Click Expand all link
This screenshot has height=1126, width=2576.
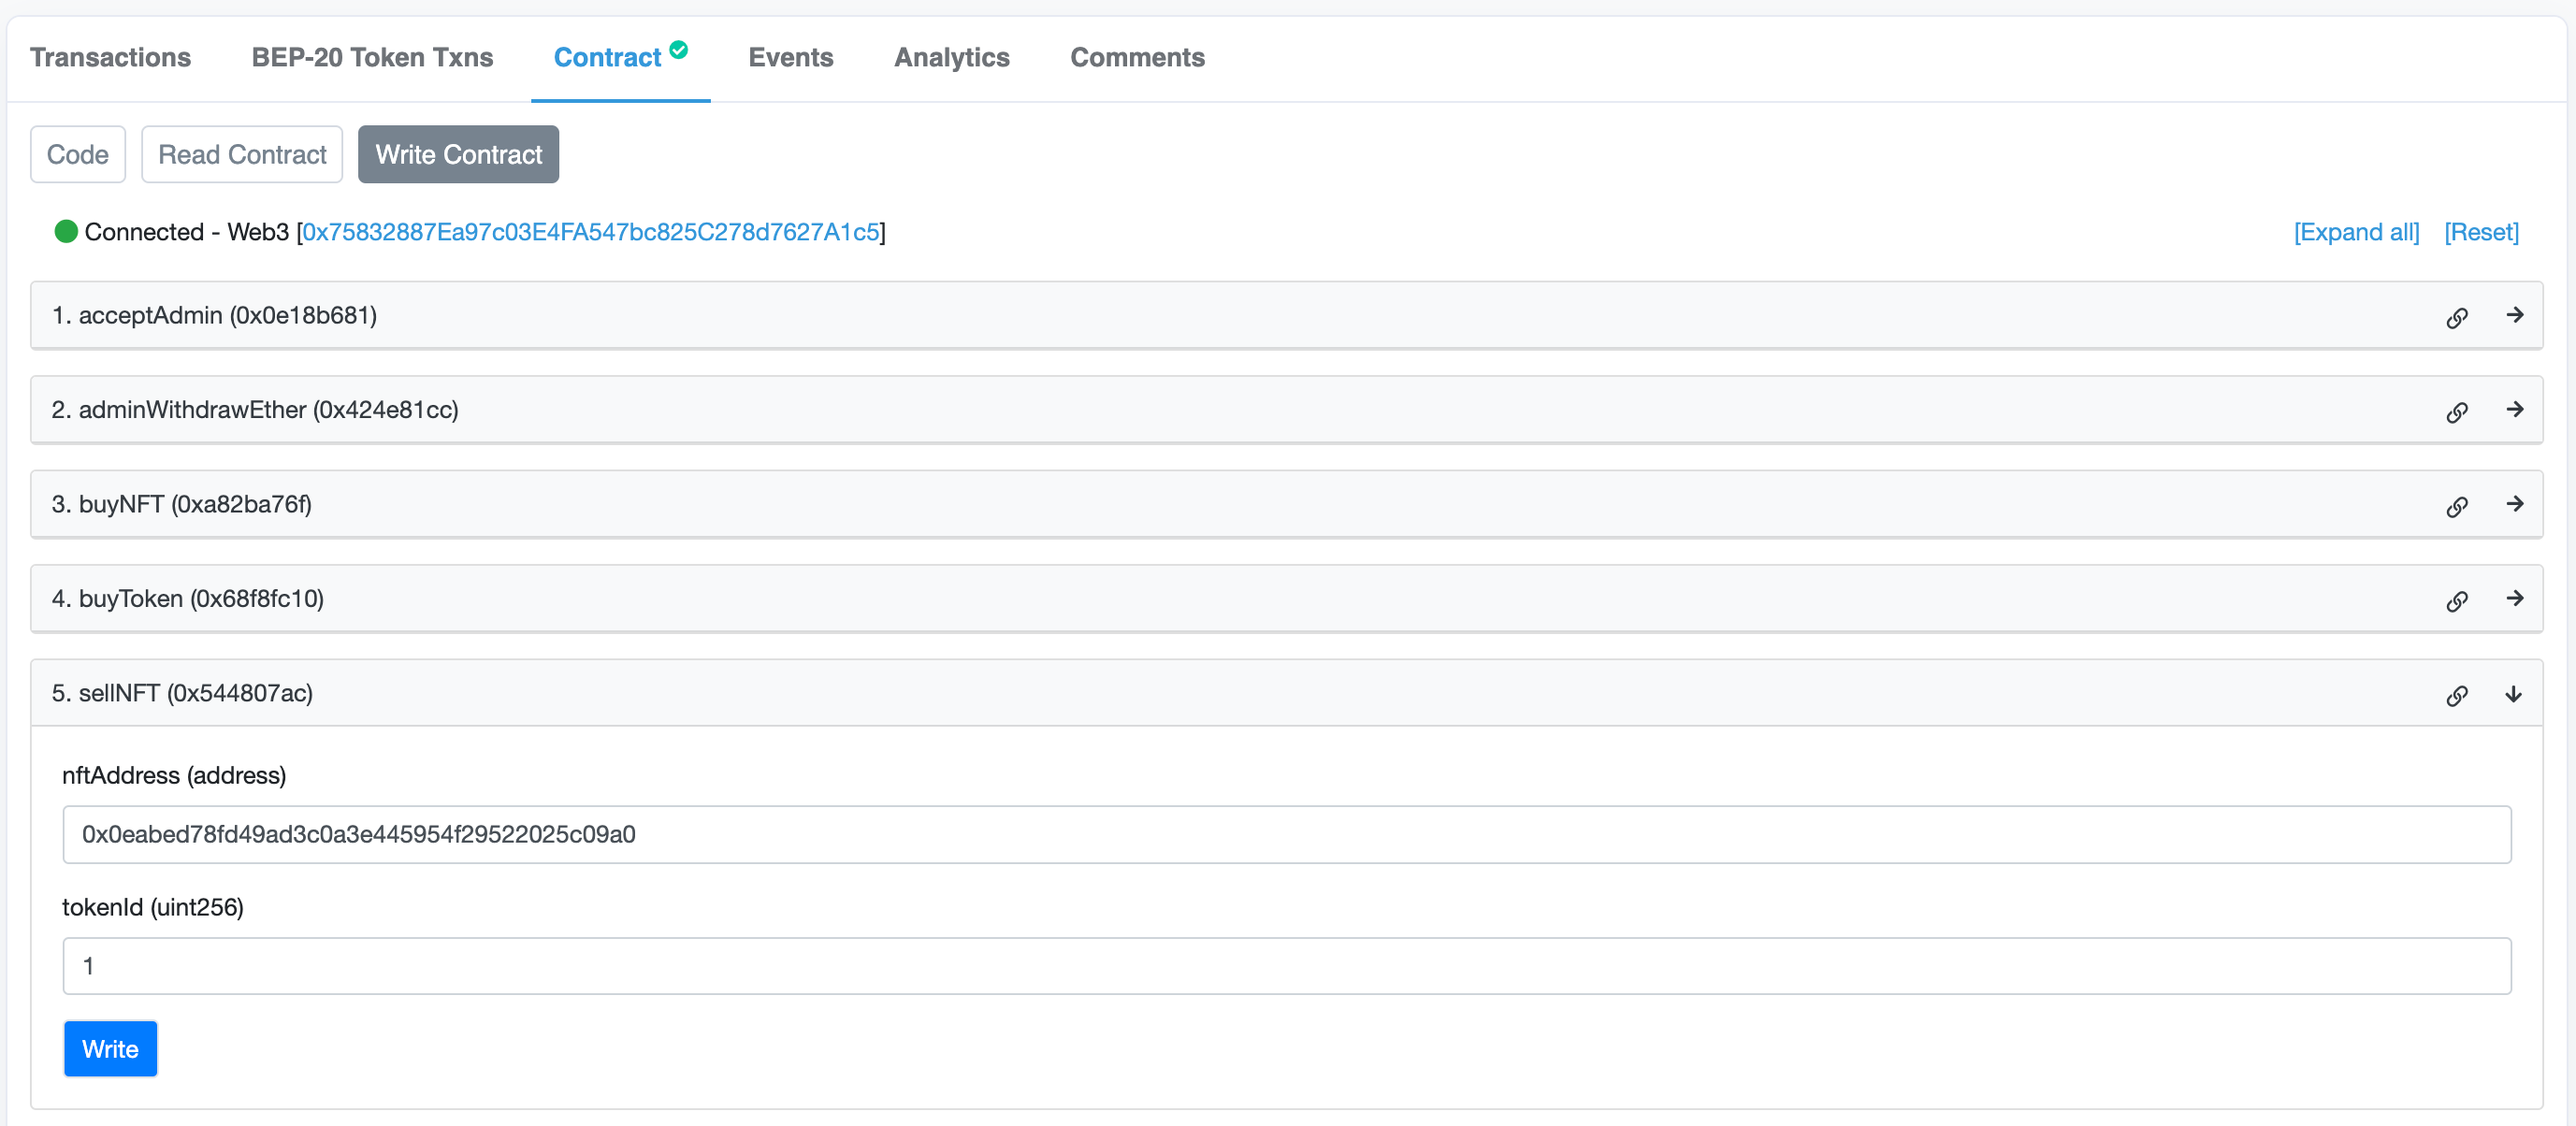coord(2356,232)
